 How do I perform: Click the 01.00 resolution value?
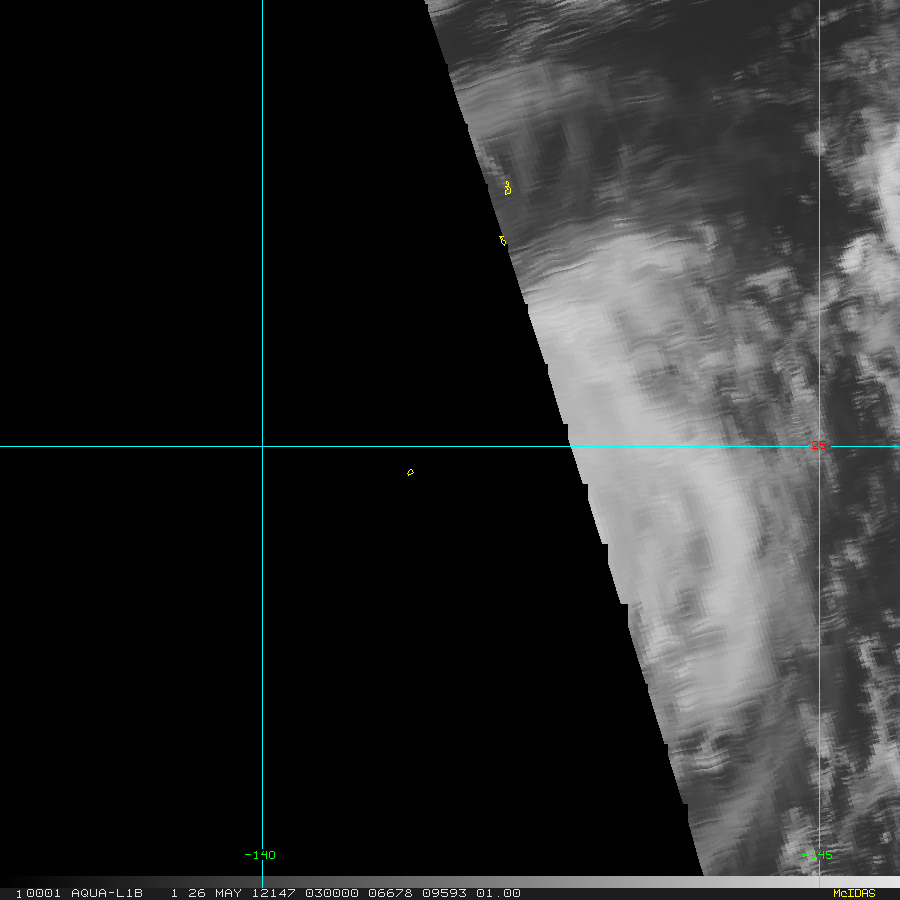[500, 893]
